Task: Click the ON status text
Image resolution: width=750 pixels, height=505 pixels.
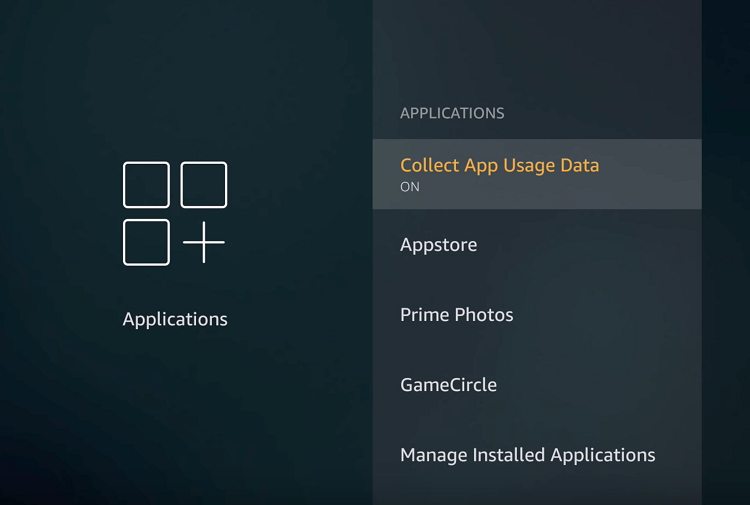Action: (410, 187)
